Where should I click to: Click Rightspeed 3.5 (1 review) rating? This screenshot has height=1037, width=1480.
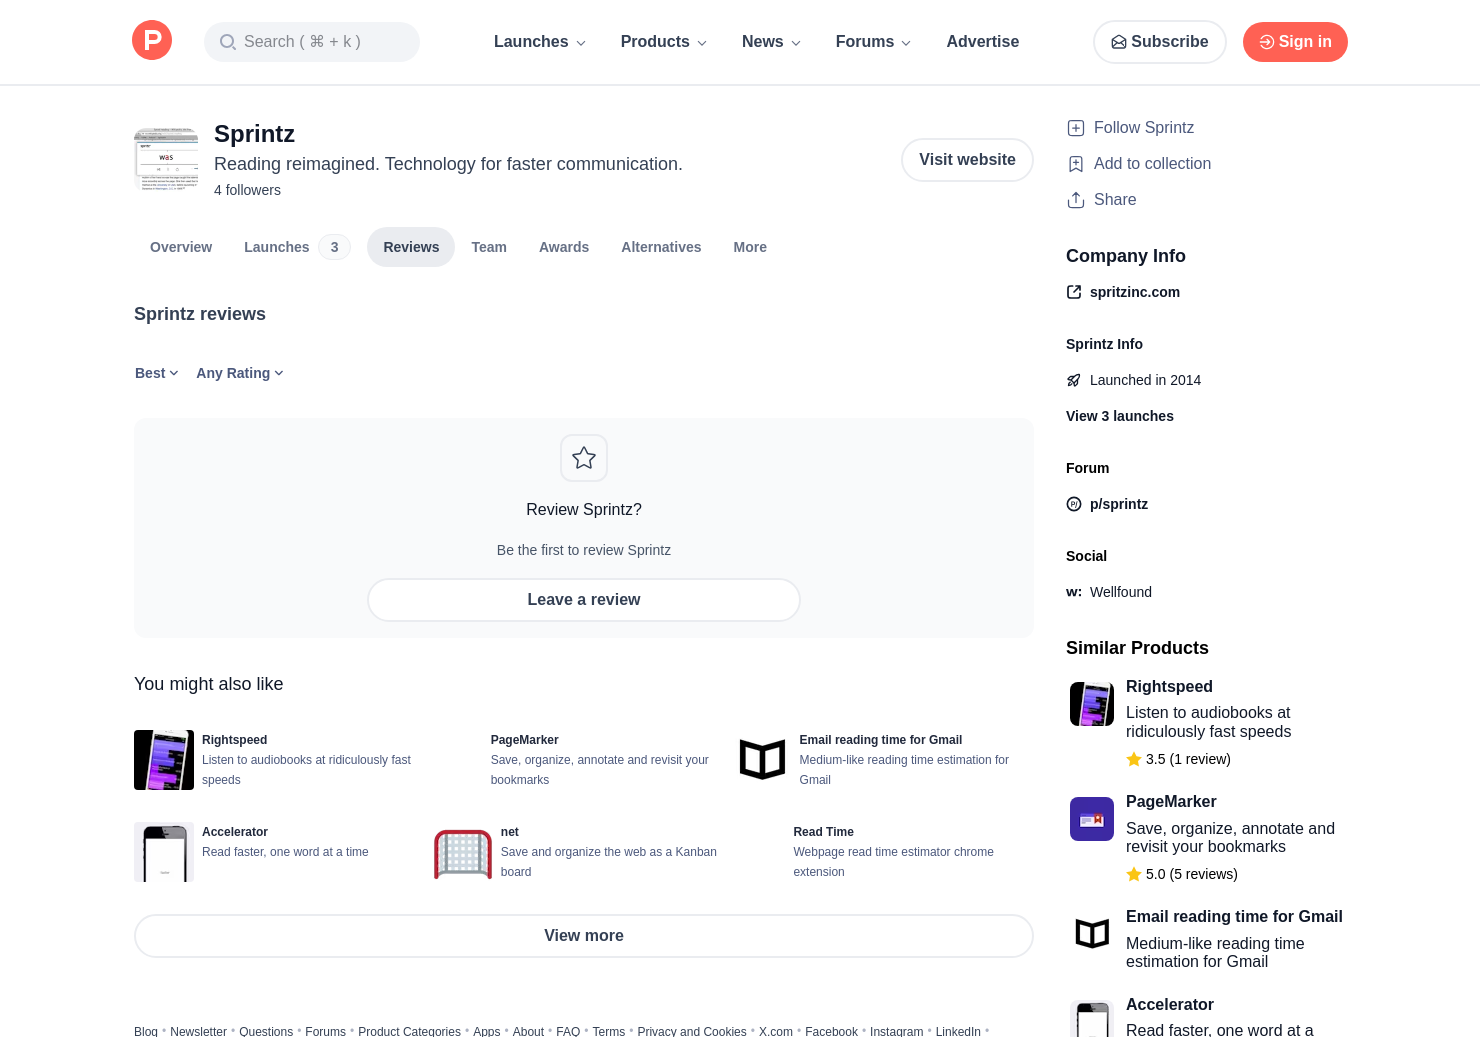click(x=1179, y=759)
